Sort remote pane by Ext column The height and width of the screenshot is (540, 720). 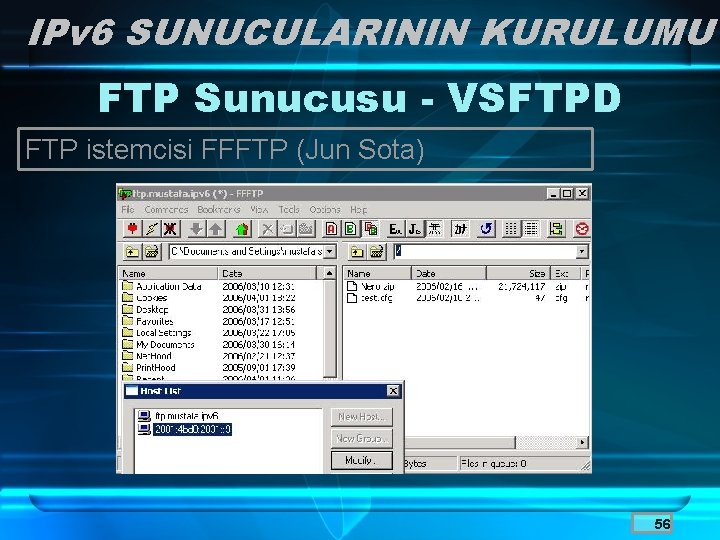565,273
